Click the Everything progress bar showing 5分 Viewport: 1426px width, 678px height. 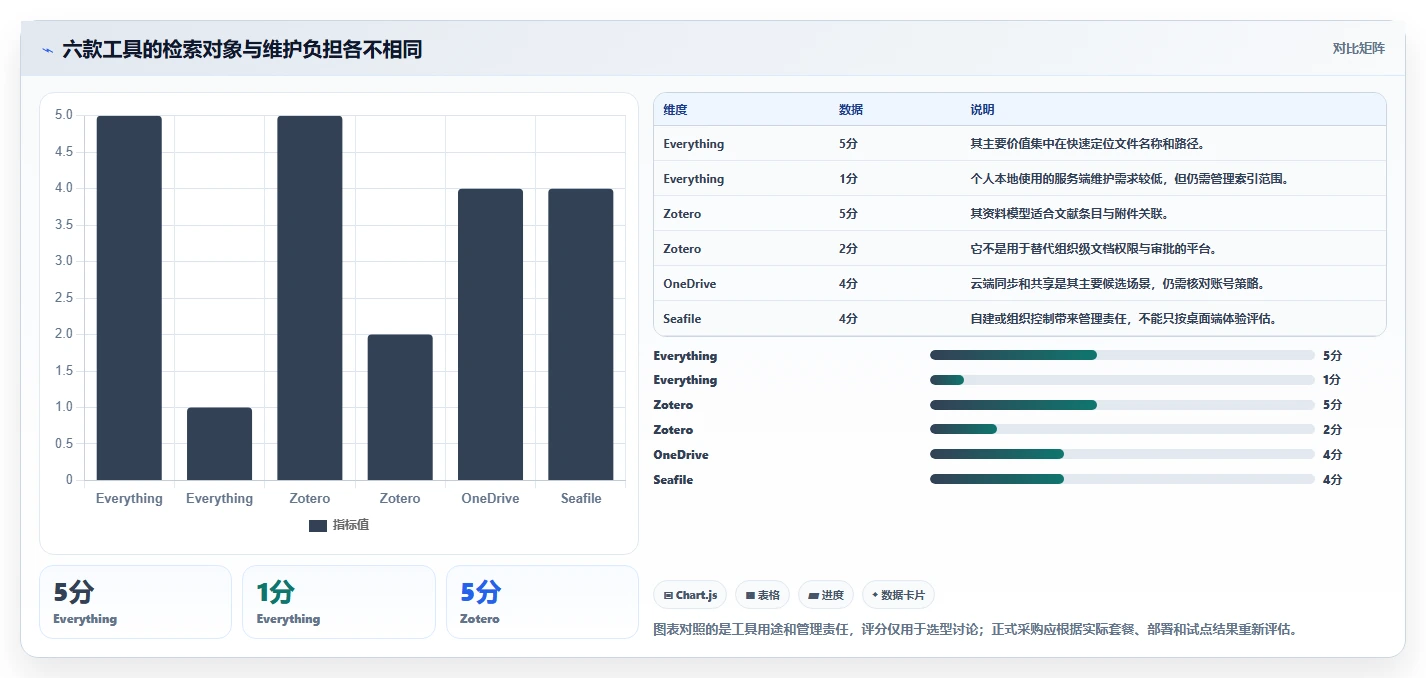coord(1122,355)
